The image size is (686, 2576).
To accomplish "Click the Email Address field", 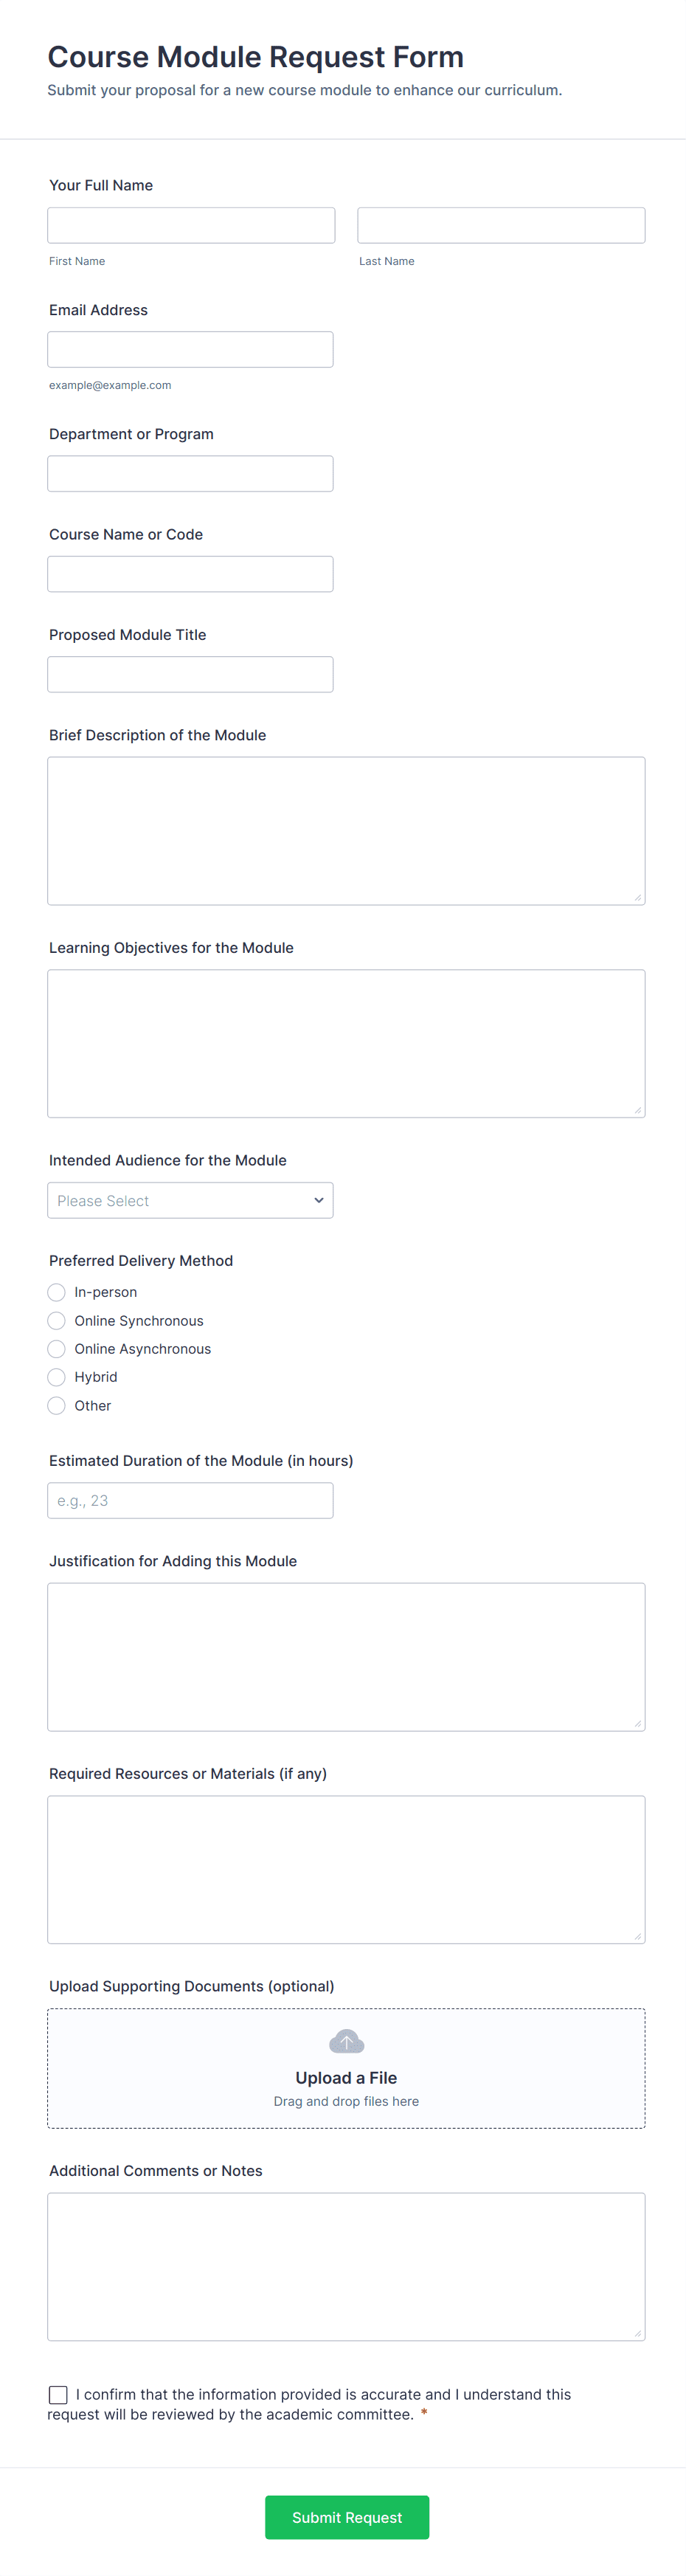I will [x=190, y=349].
